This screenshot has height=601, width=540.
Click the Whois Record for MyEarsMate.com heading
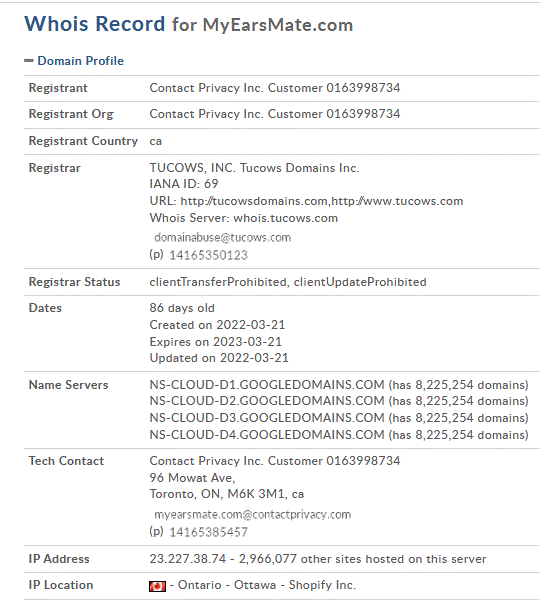coord(189,24)
